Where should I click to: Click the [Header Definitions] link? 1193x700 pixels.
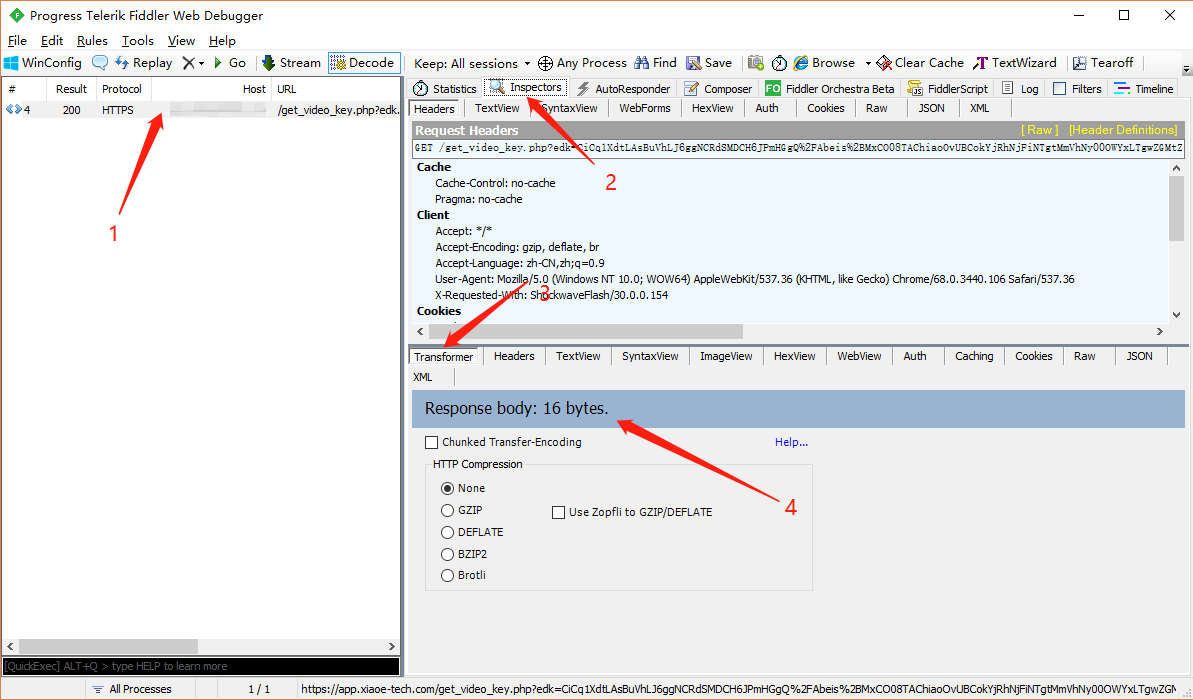[x=1122, y=130]
